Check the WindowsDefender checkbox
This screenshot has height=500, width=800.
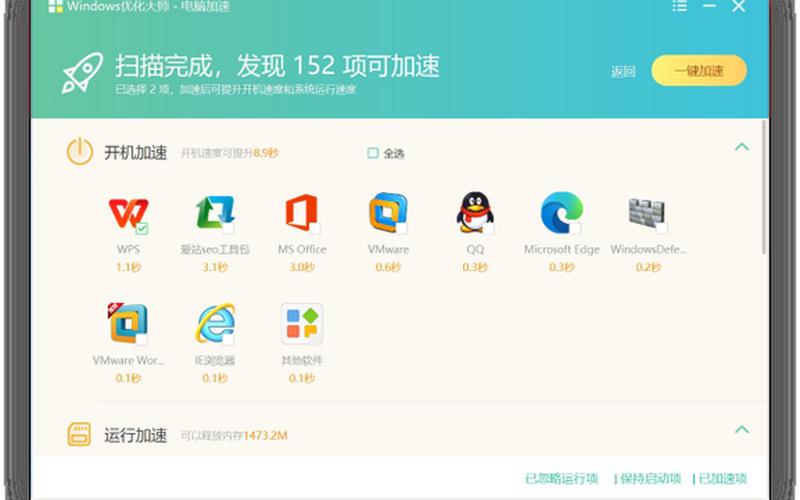[x=662, y=228]
